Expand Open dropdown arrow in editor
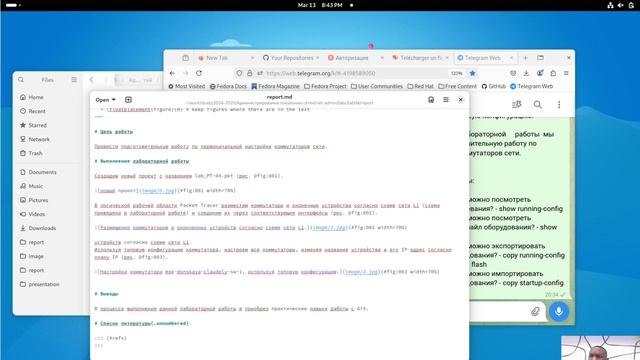 coord(113,100)
